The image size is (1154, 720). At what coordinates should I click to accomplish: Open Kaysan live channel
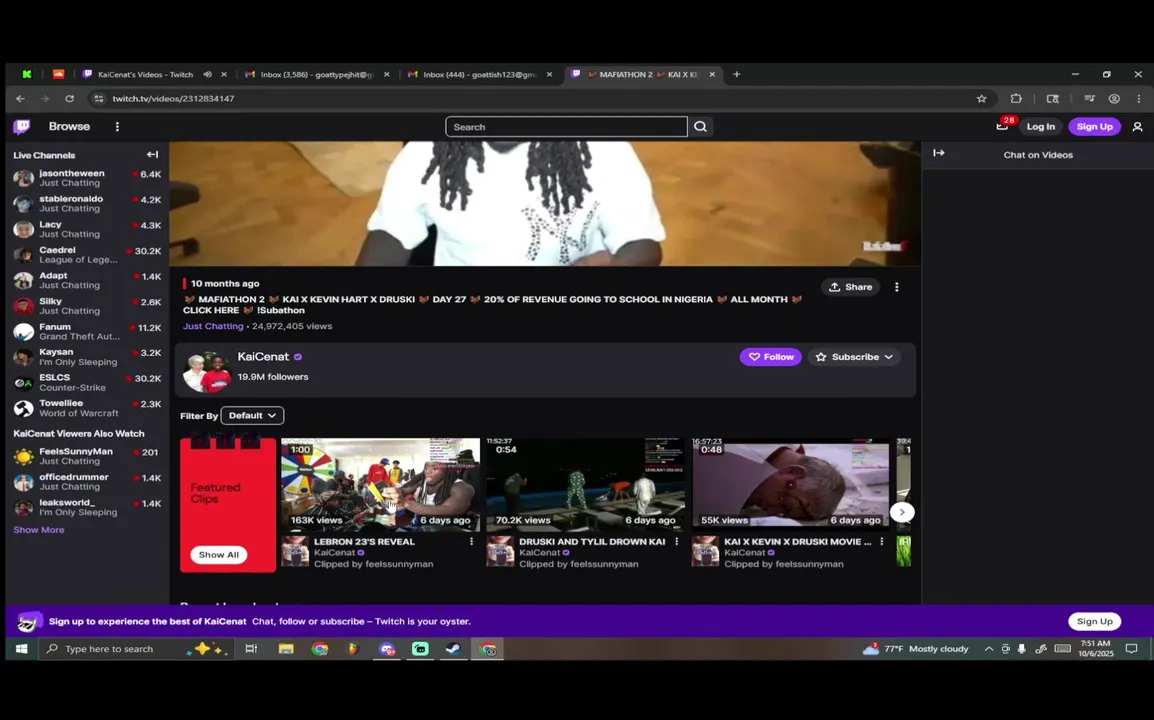click(x=87, y=356)
